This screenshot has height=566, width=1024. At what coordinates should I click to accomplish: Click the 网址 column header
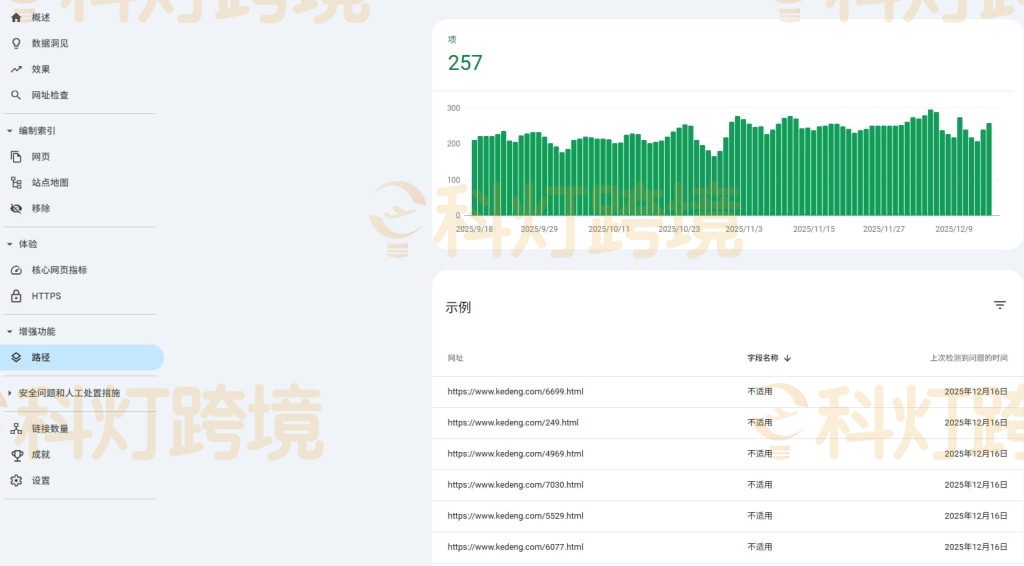(x=455, y=358)
